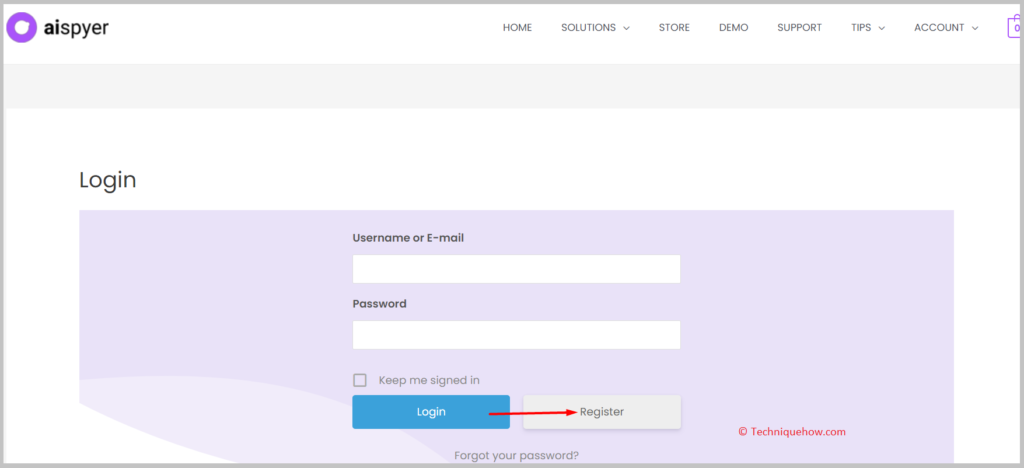Click the Login page heading
Screen dimensions: 1024x468
point(108,179)
